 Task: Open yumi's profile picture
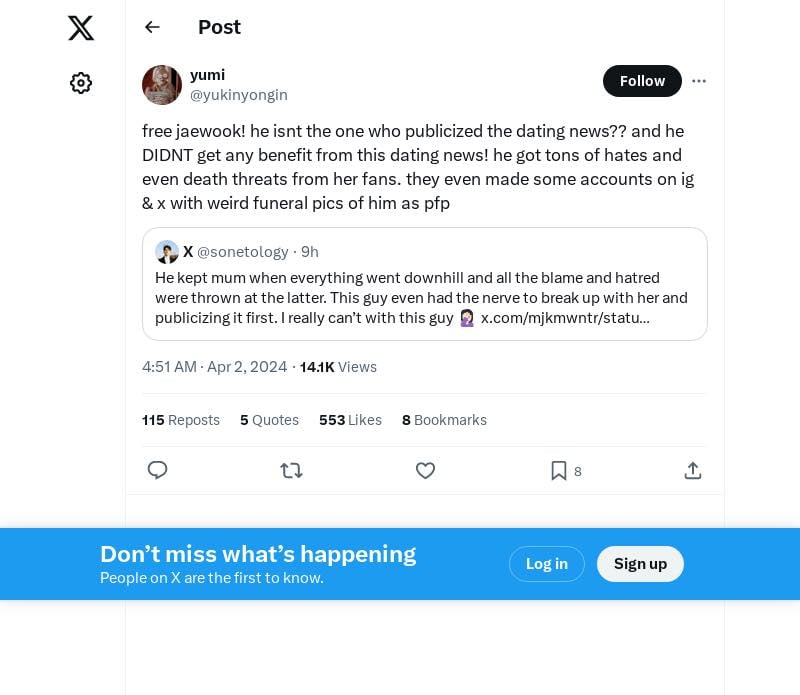pos(162,85)
